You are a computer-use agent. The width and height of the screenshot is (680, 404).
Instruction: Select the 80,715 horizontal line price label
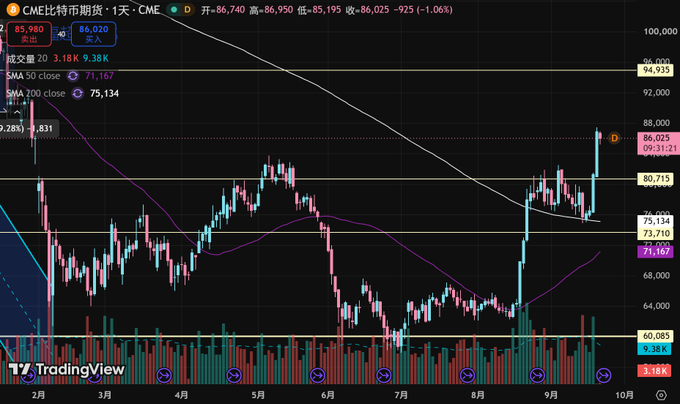[656, 179]
